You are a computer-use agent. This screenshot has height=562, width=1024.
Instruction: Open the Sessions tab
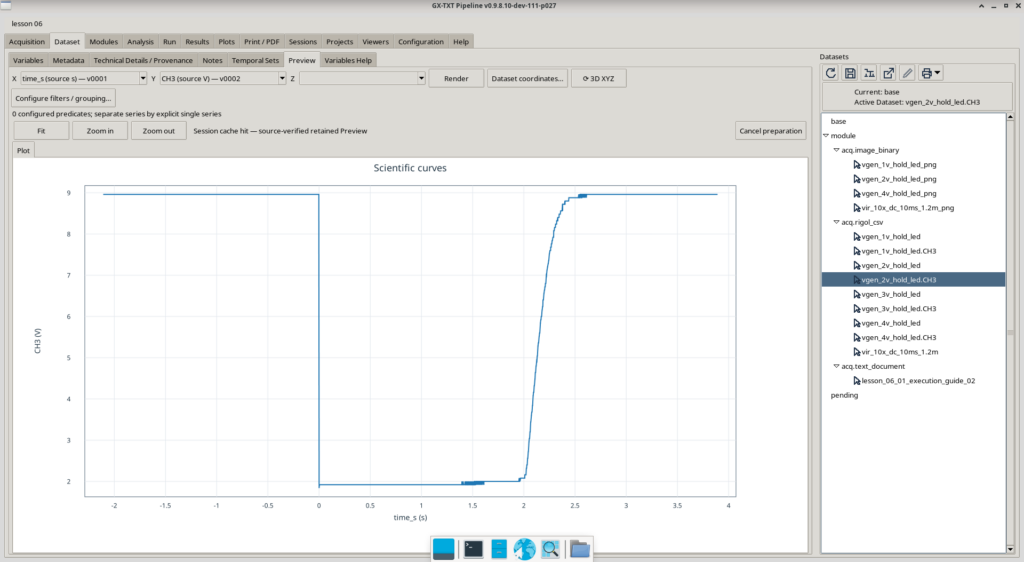point(303,42)
